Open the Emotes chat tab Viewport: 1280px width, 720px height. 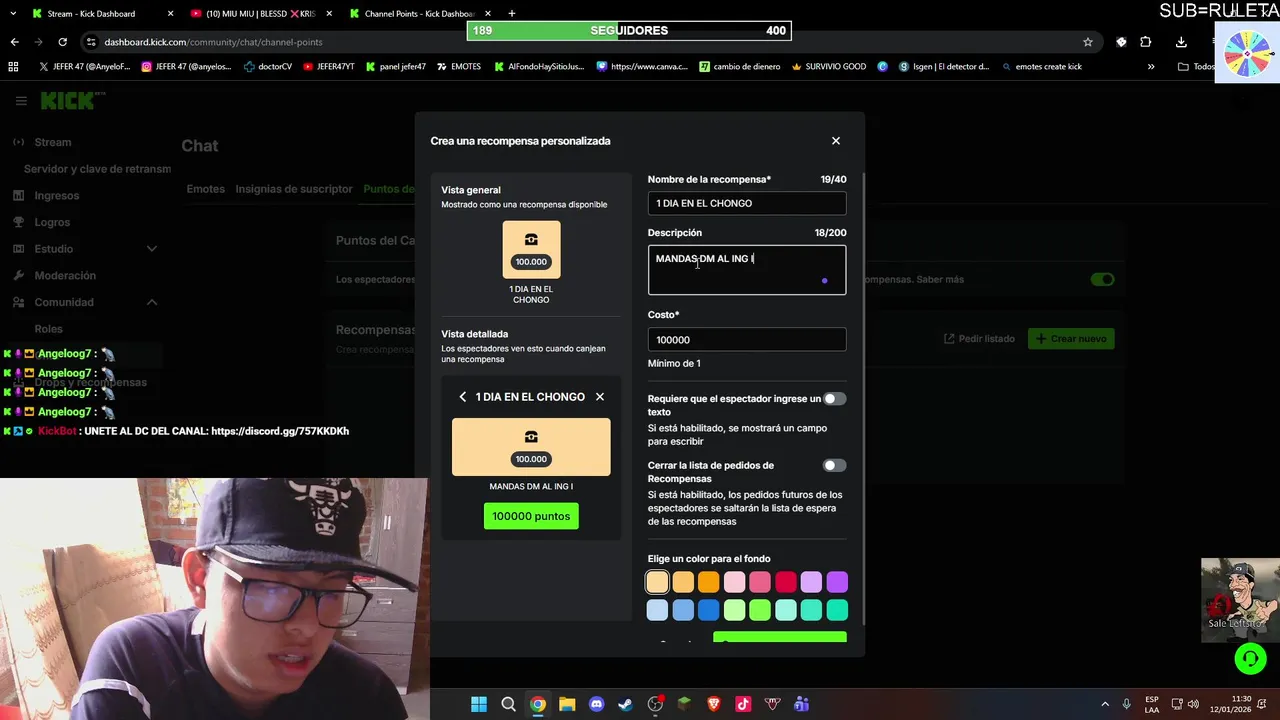206,189
